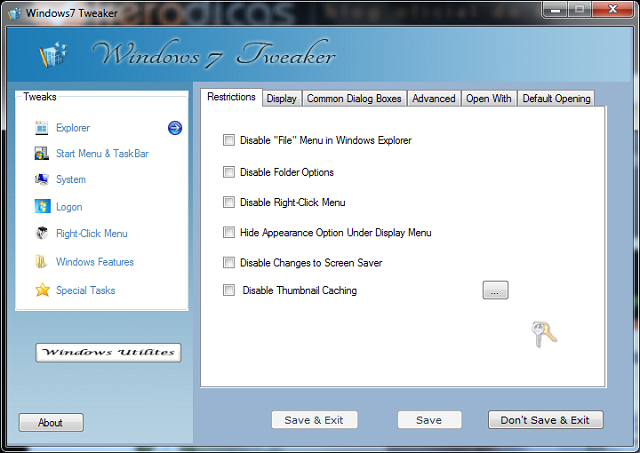Viewport: 640px width, 453px height.
Task: Click the keys icon in Restrictions panel
Action: (544, 334)
